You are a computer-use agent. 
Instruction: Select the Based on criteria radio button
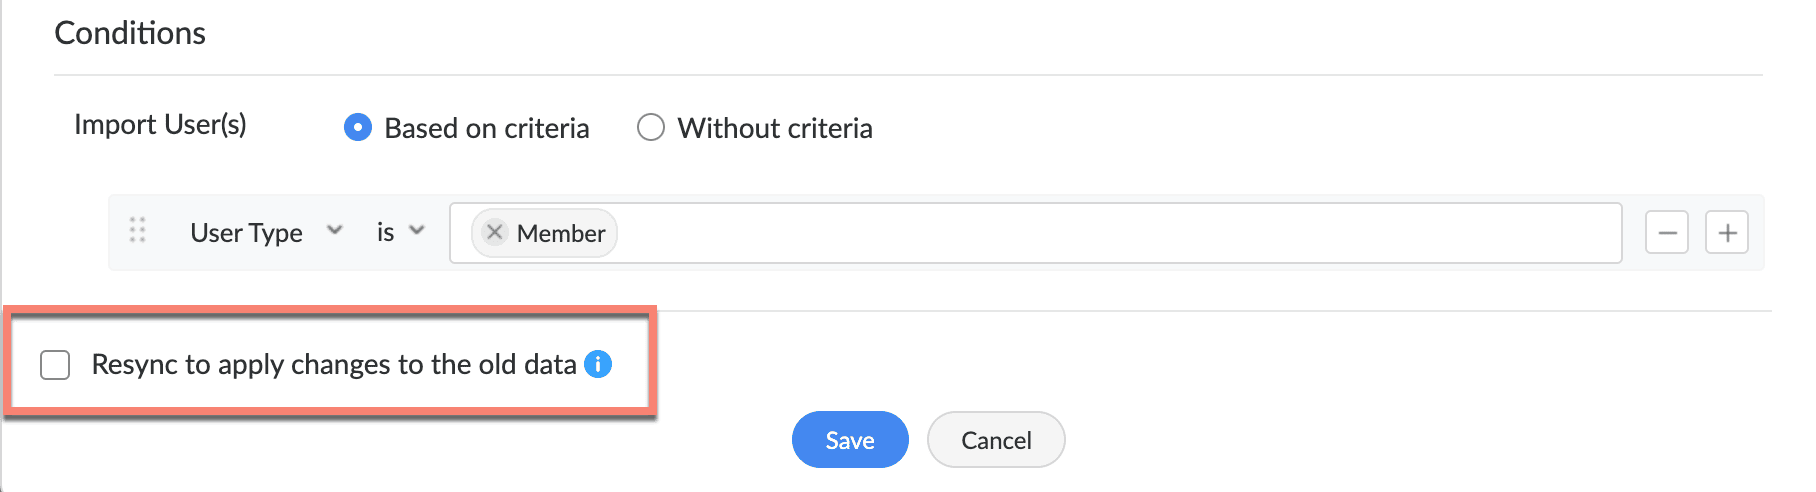pos(358,128)
